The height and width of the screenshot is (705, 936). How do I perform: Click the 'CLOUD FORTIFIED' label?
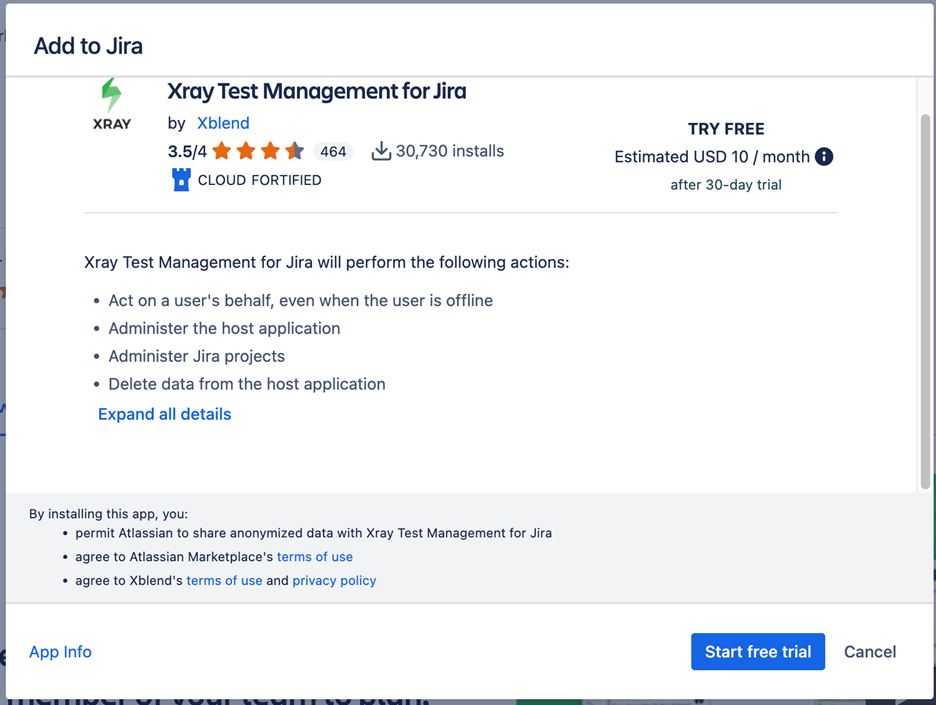260,180
